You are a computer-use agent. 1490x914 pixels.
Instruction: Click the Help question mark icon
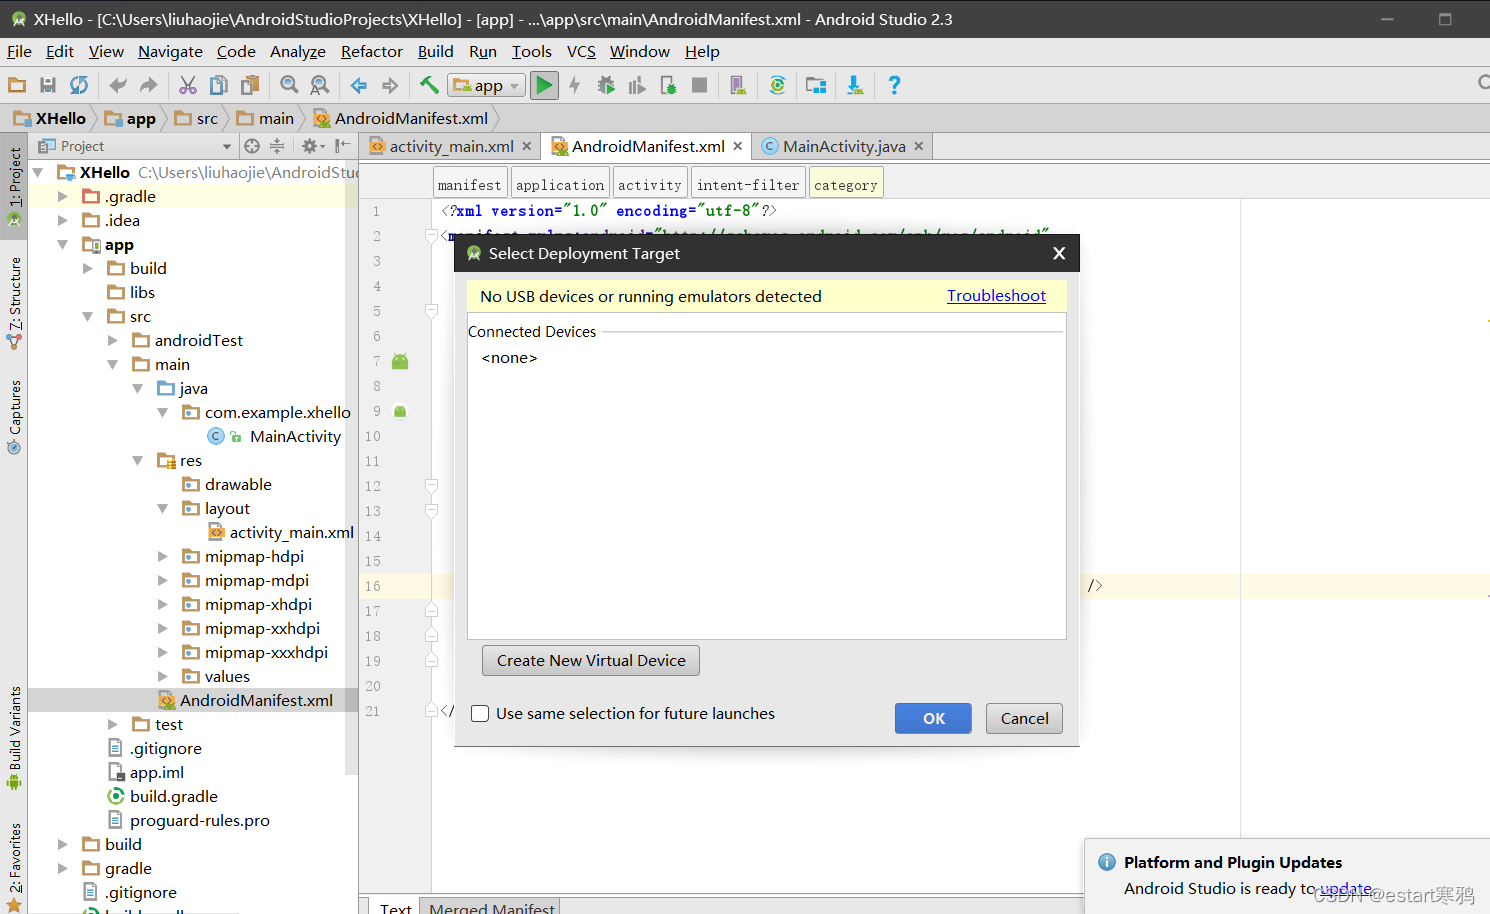[894, 85]
